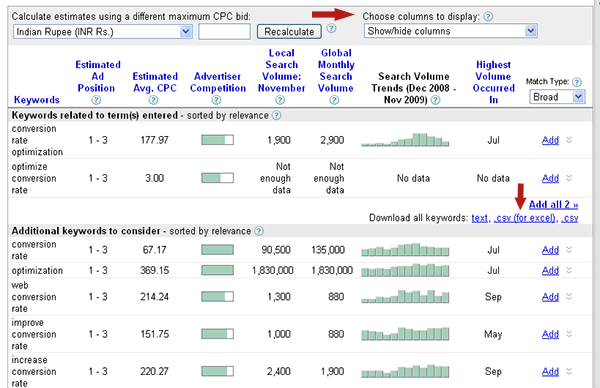Expand options arrow for increase conversion rate row

pyautogui.click(x=569, y=371)
